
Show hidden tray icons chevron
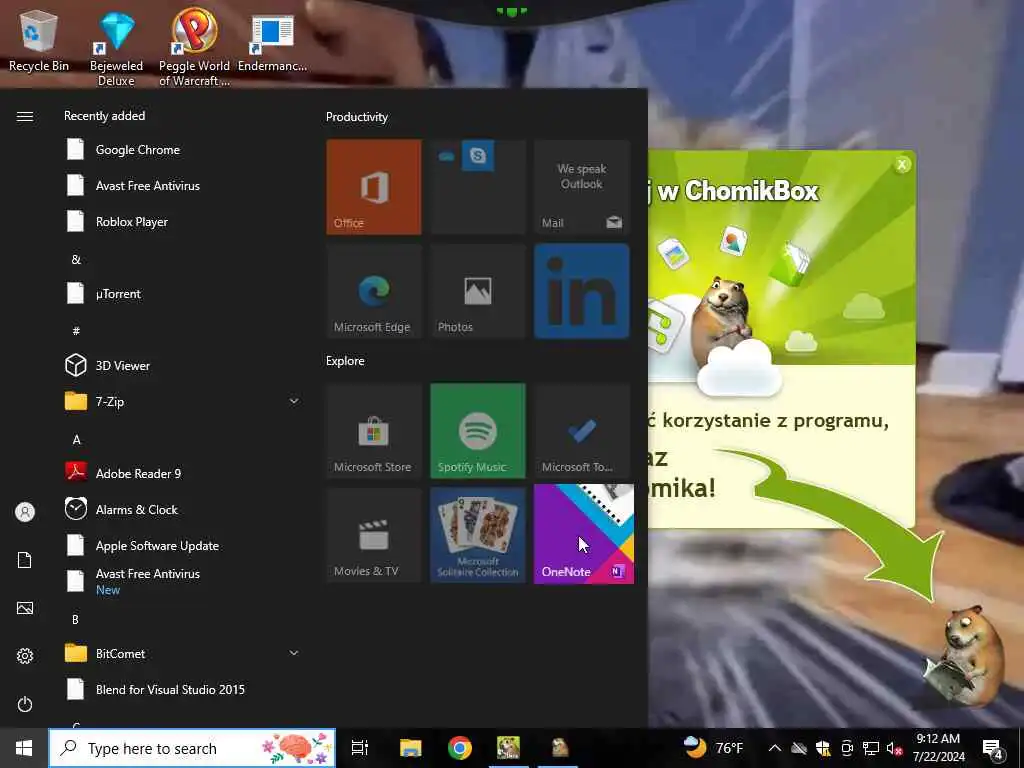pyautogui.click(x=775, y=748)
